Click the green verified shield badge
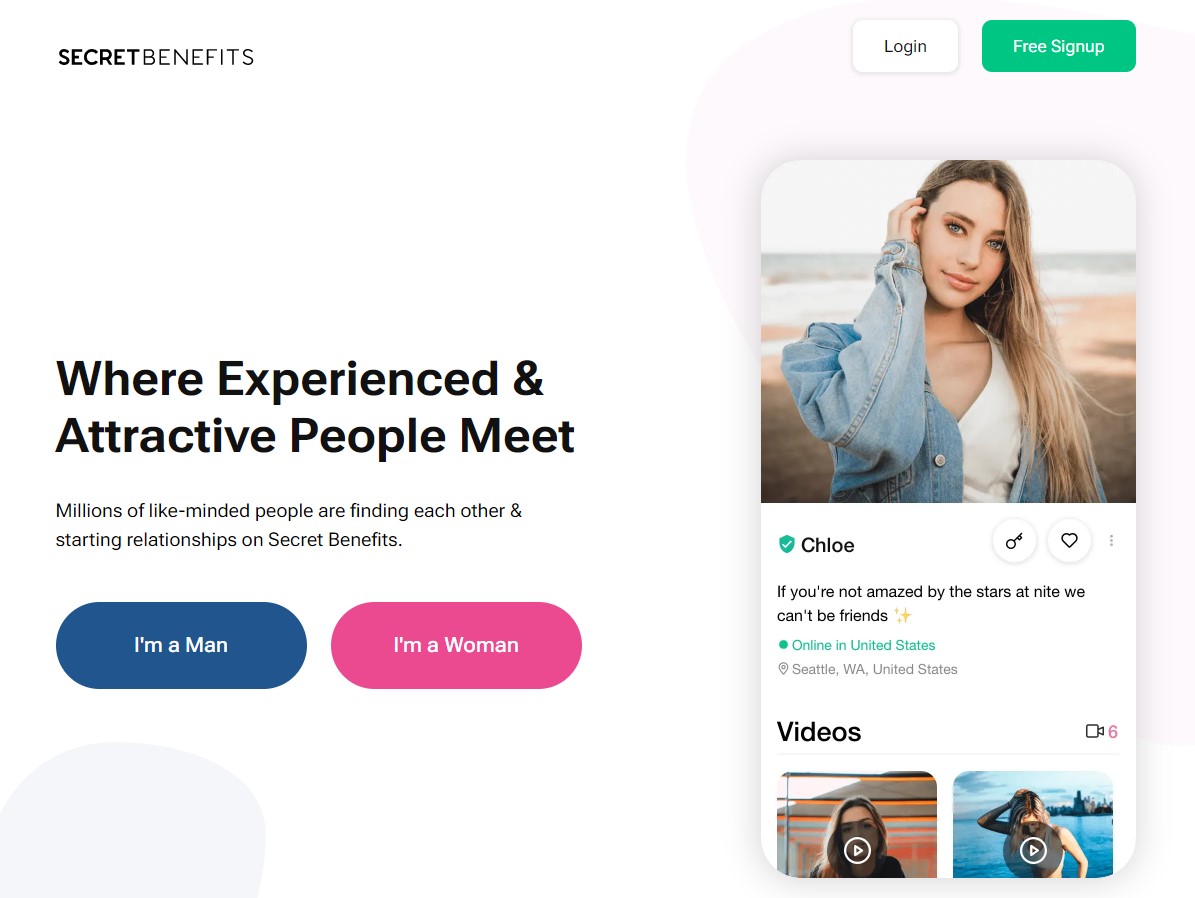The width and height of the screenshot is (1195, 898). [x=787, y=544]
